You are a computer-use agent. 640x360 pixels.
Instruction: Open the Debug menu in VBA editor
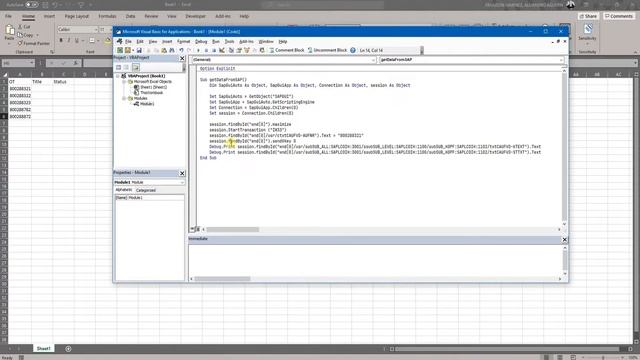point(201,42)
